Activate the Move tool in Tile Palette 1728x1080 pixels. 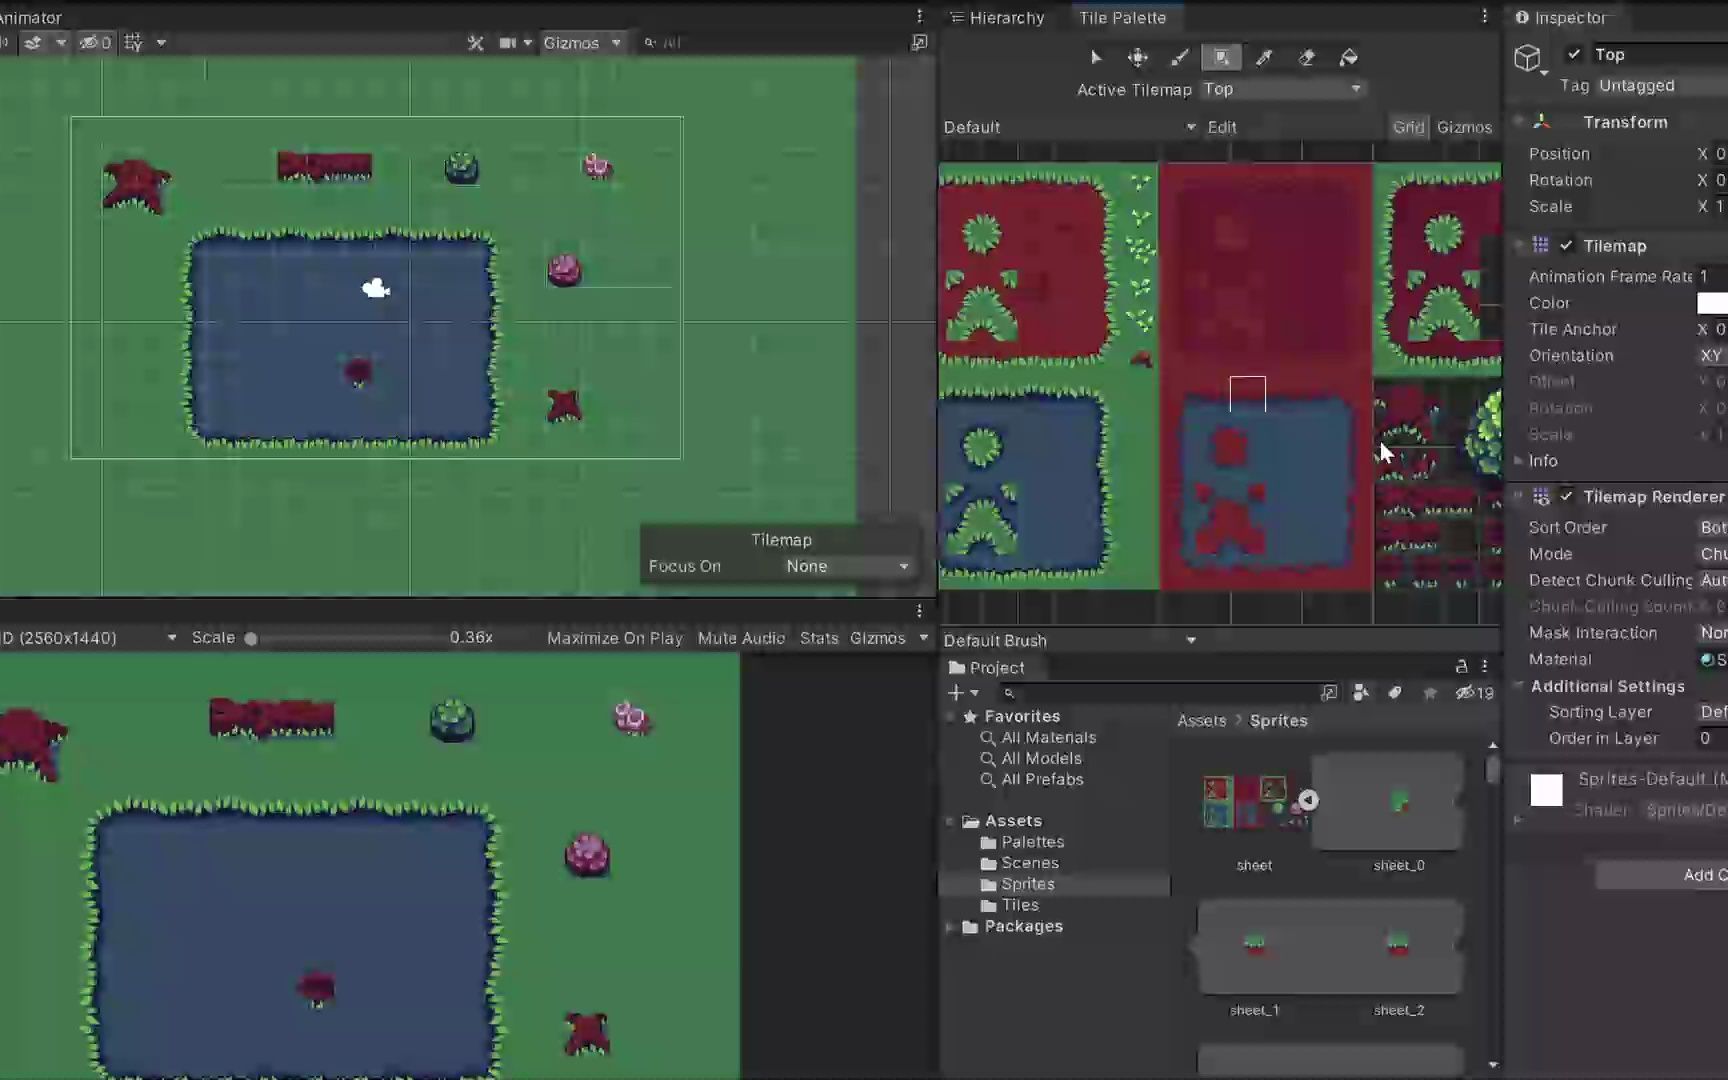[x=1138, y=57]
